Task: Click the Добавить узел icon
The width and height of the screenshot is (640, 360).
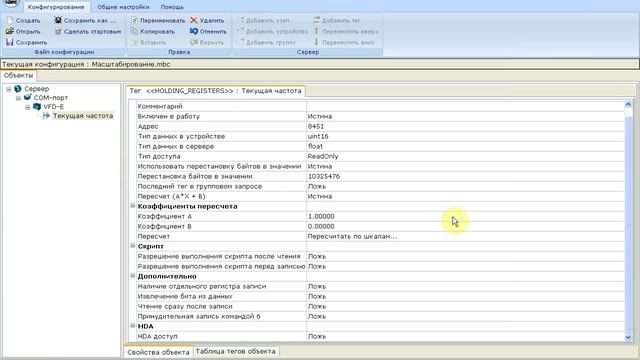Action: (241, 20)
